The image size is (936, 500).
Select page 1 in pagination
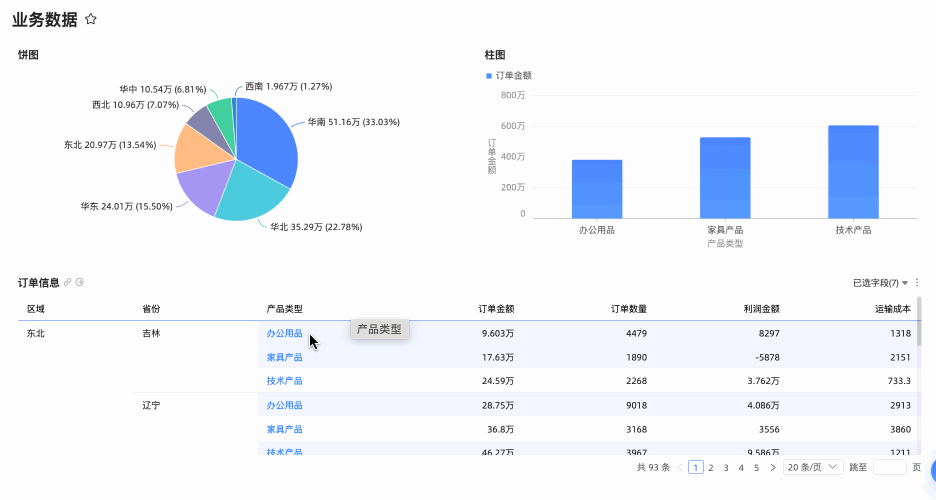[695, 467]
